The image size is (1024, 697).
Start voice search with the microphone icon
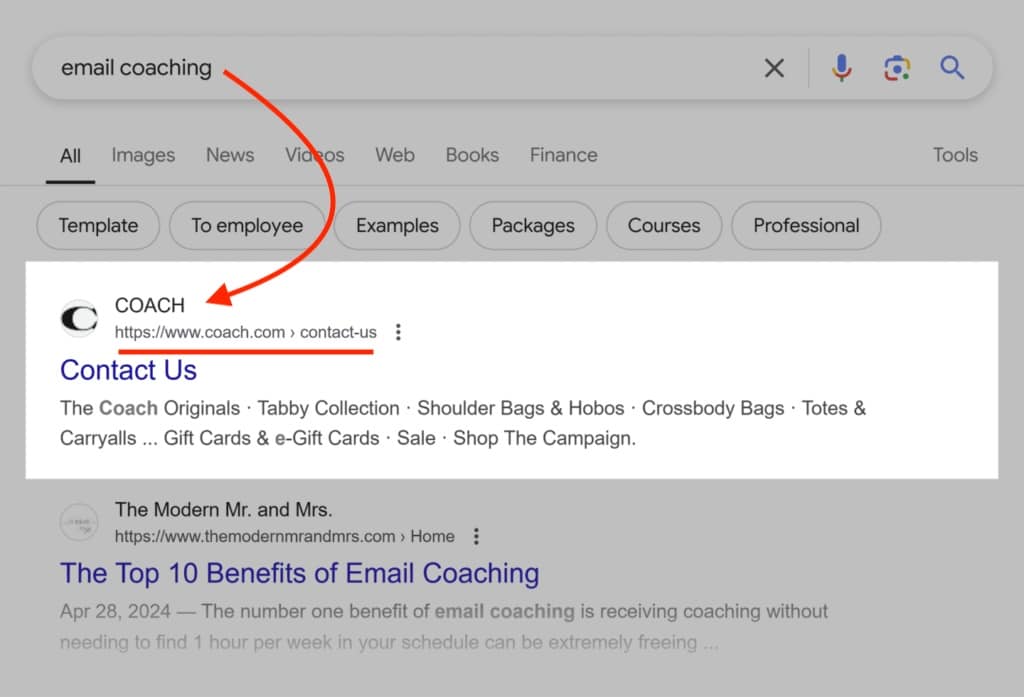[841, 68]
